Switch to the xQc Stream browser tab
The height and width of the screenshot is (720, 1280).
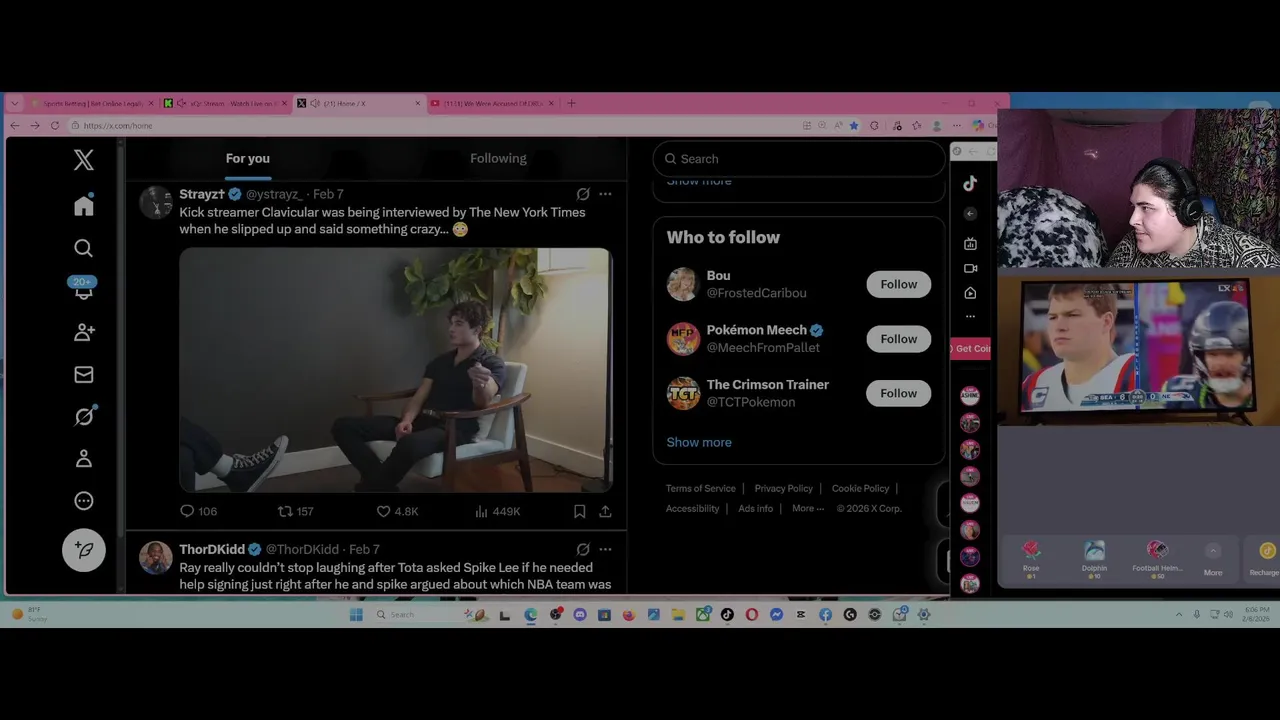[x=226, y=103]
